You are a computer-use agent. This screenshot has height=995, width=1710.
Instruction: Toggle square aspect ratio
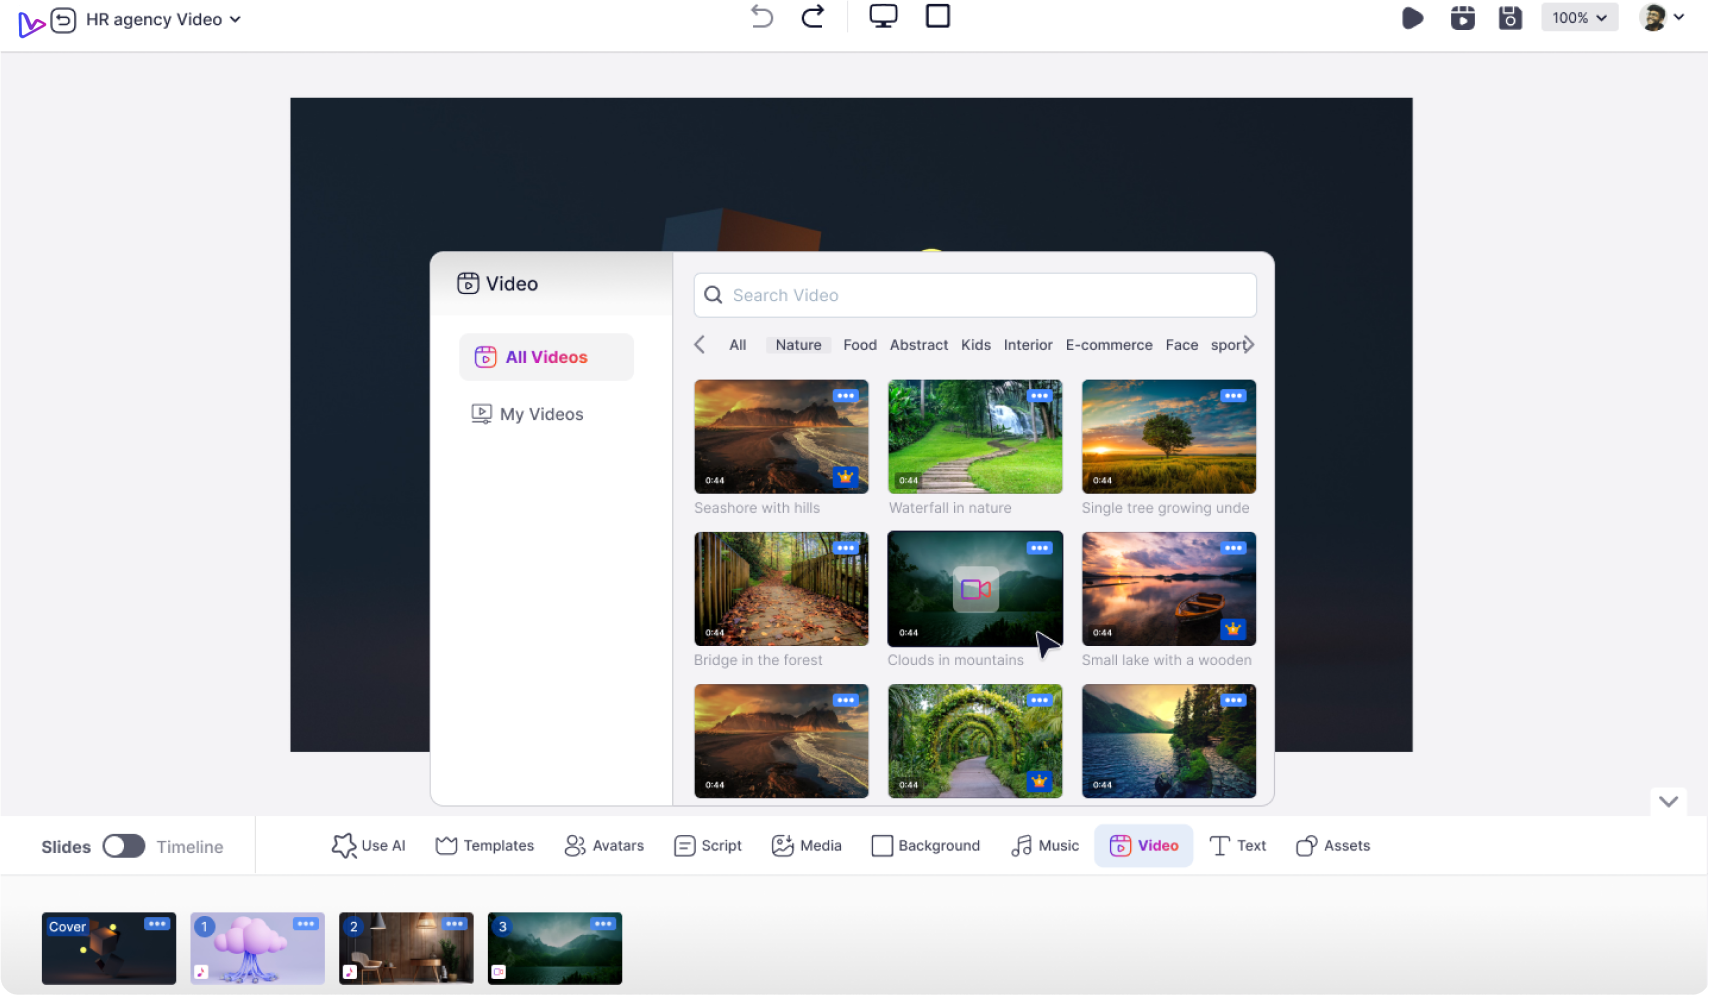pos(937,16)
